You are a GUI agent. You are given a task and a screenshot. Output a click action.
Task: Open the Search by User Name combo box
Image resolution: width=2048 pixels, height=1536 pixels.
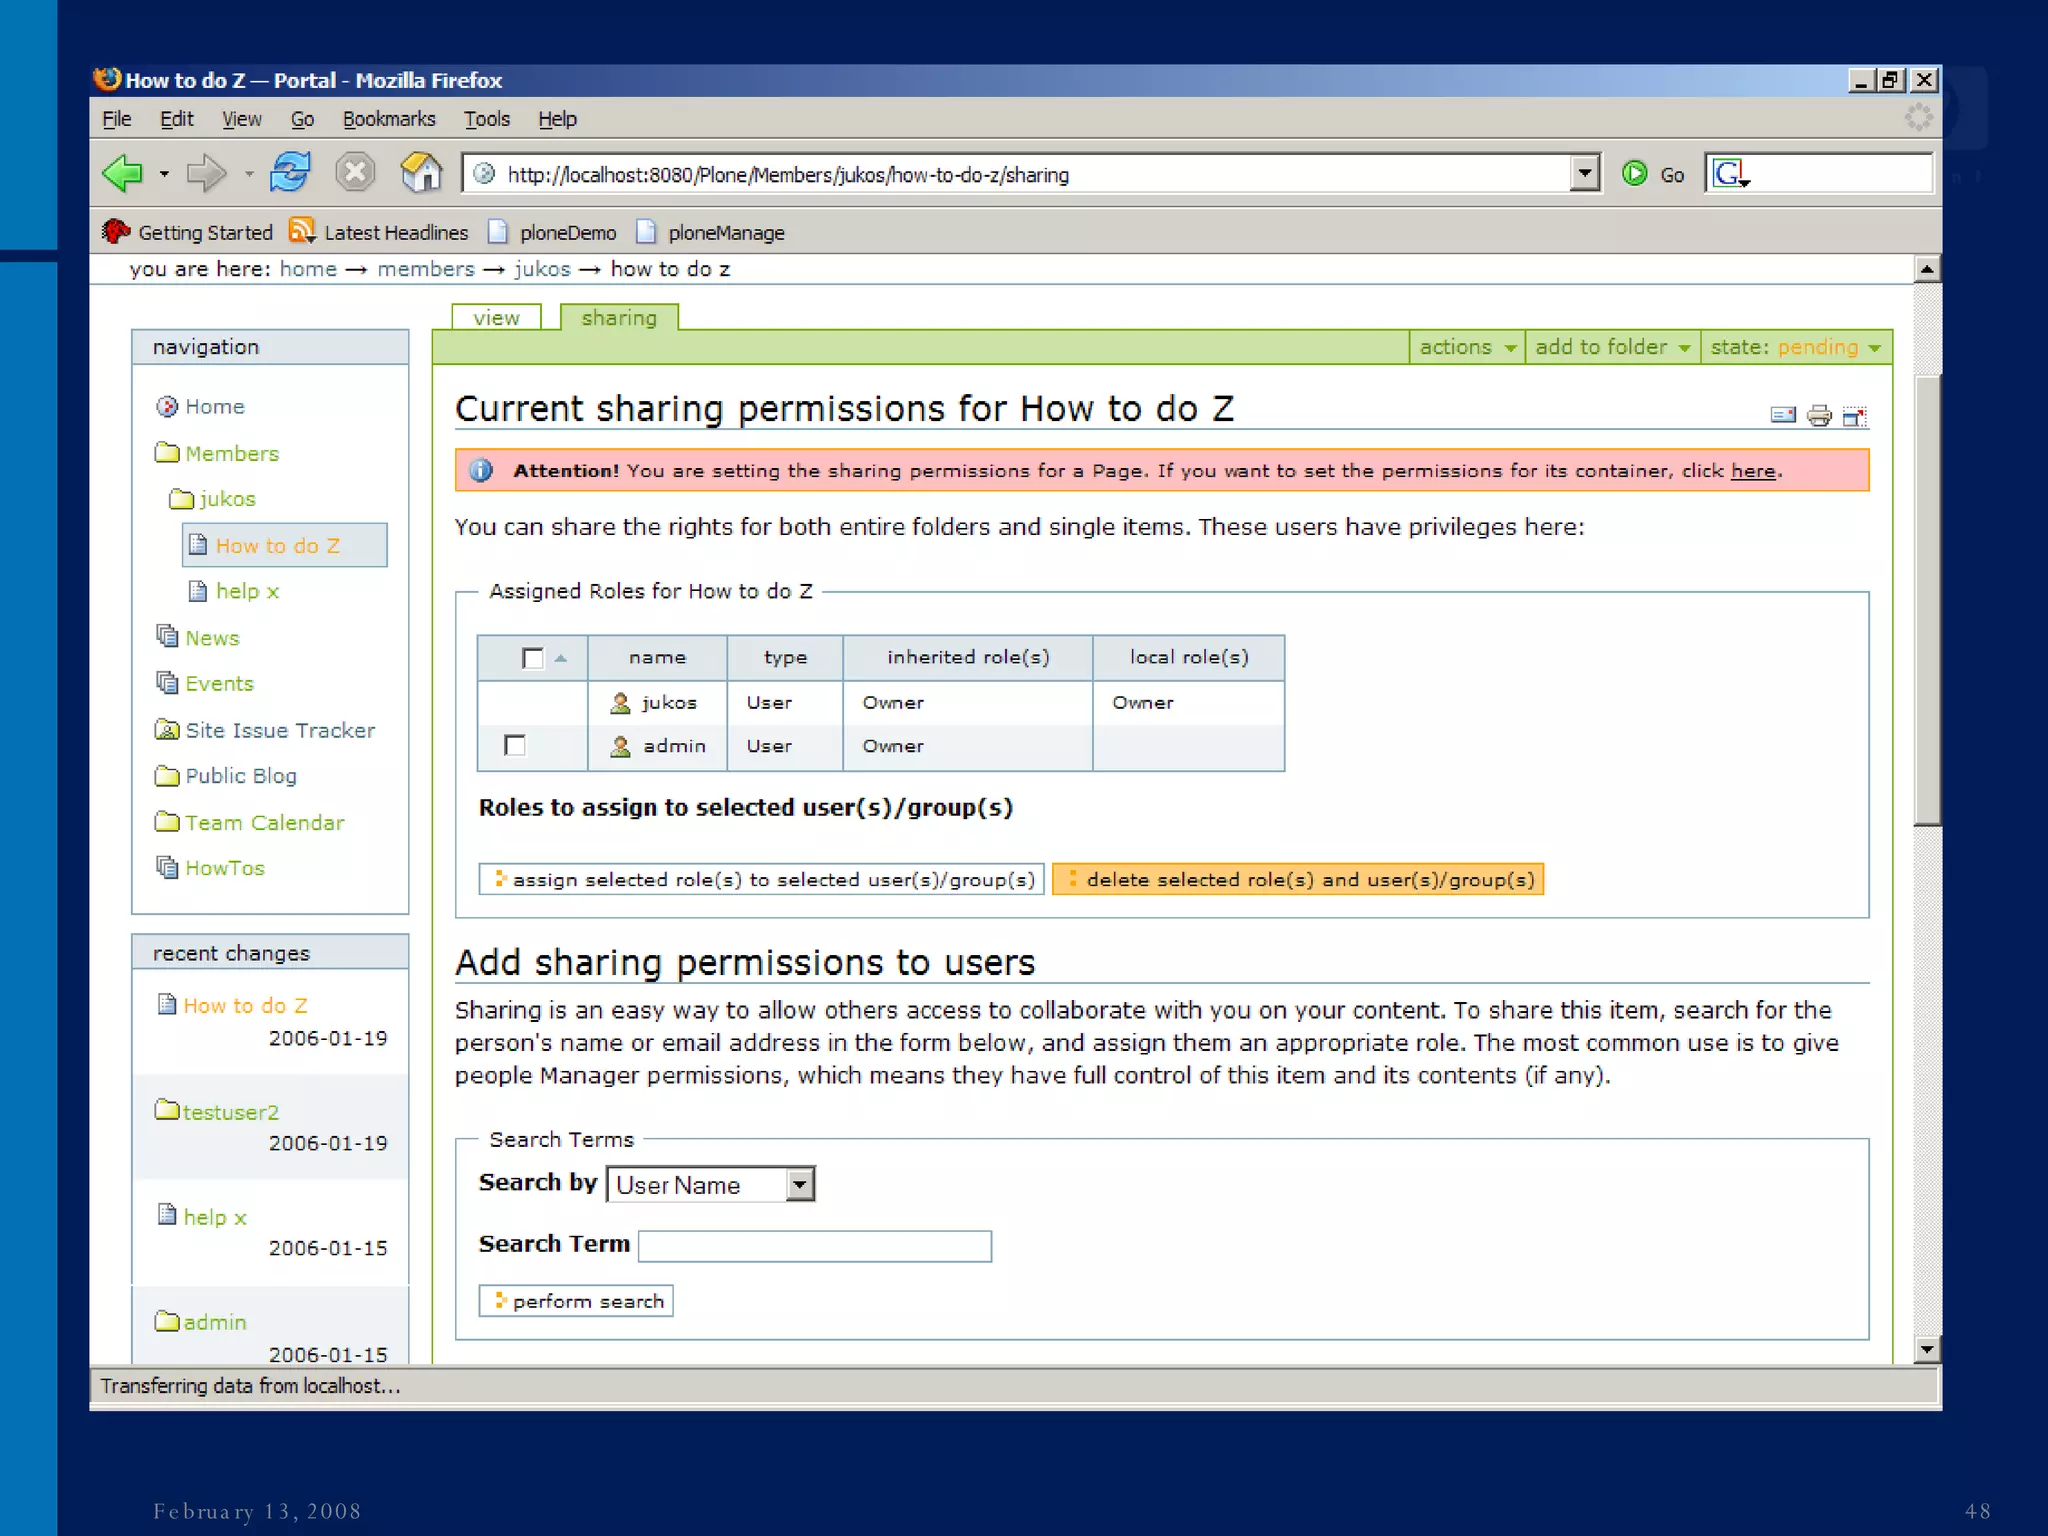coord(711,1185)
